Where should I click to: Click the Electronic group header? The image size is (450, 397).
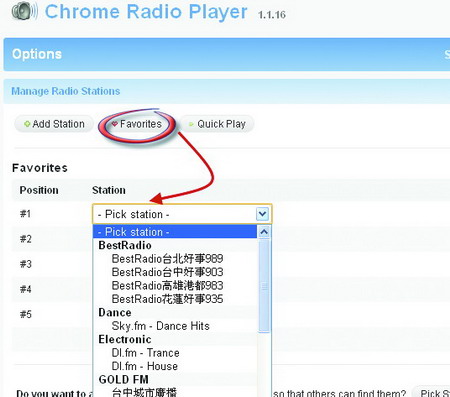(125, 339)
